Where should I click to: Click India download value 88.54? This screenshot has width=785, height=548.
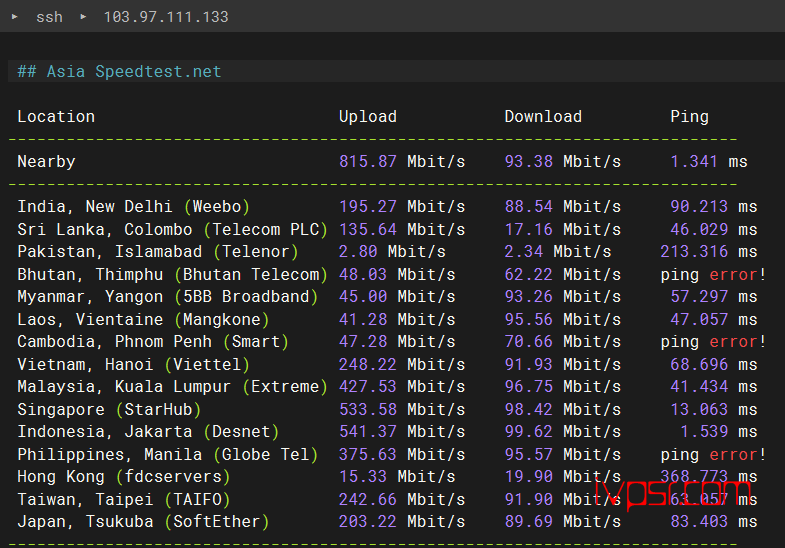tap(529, 207)
